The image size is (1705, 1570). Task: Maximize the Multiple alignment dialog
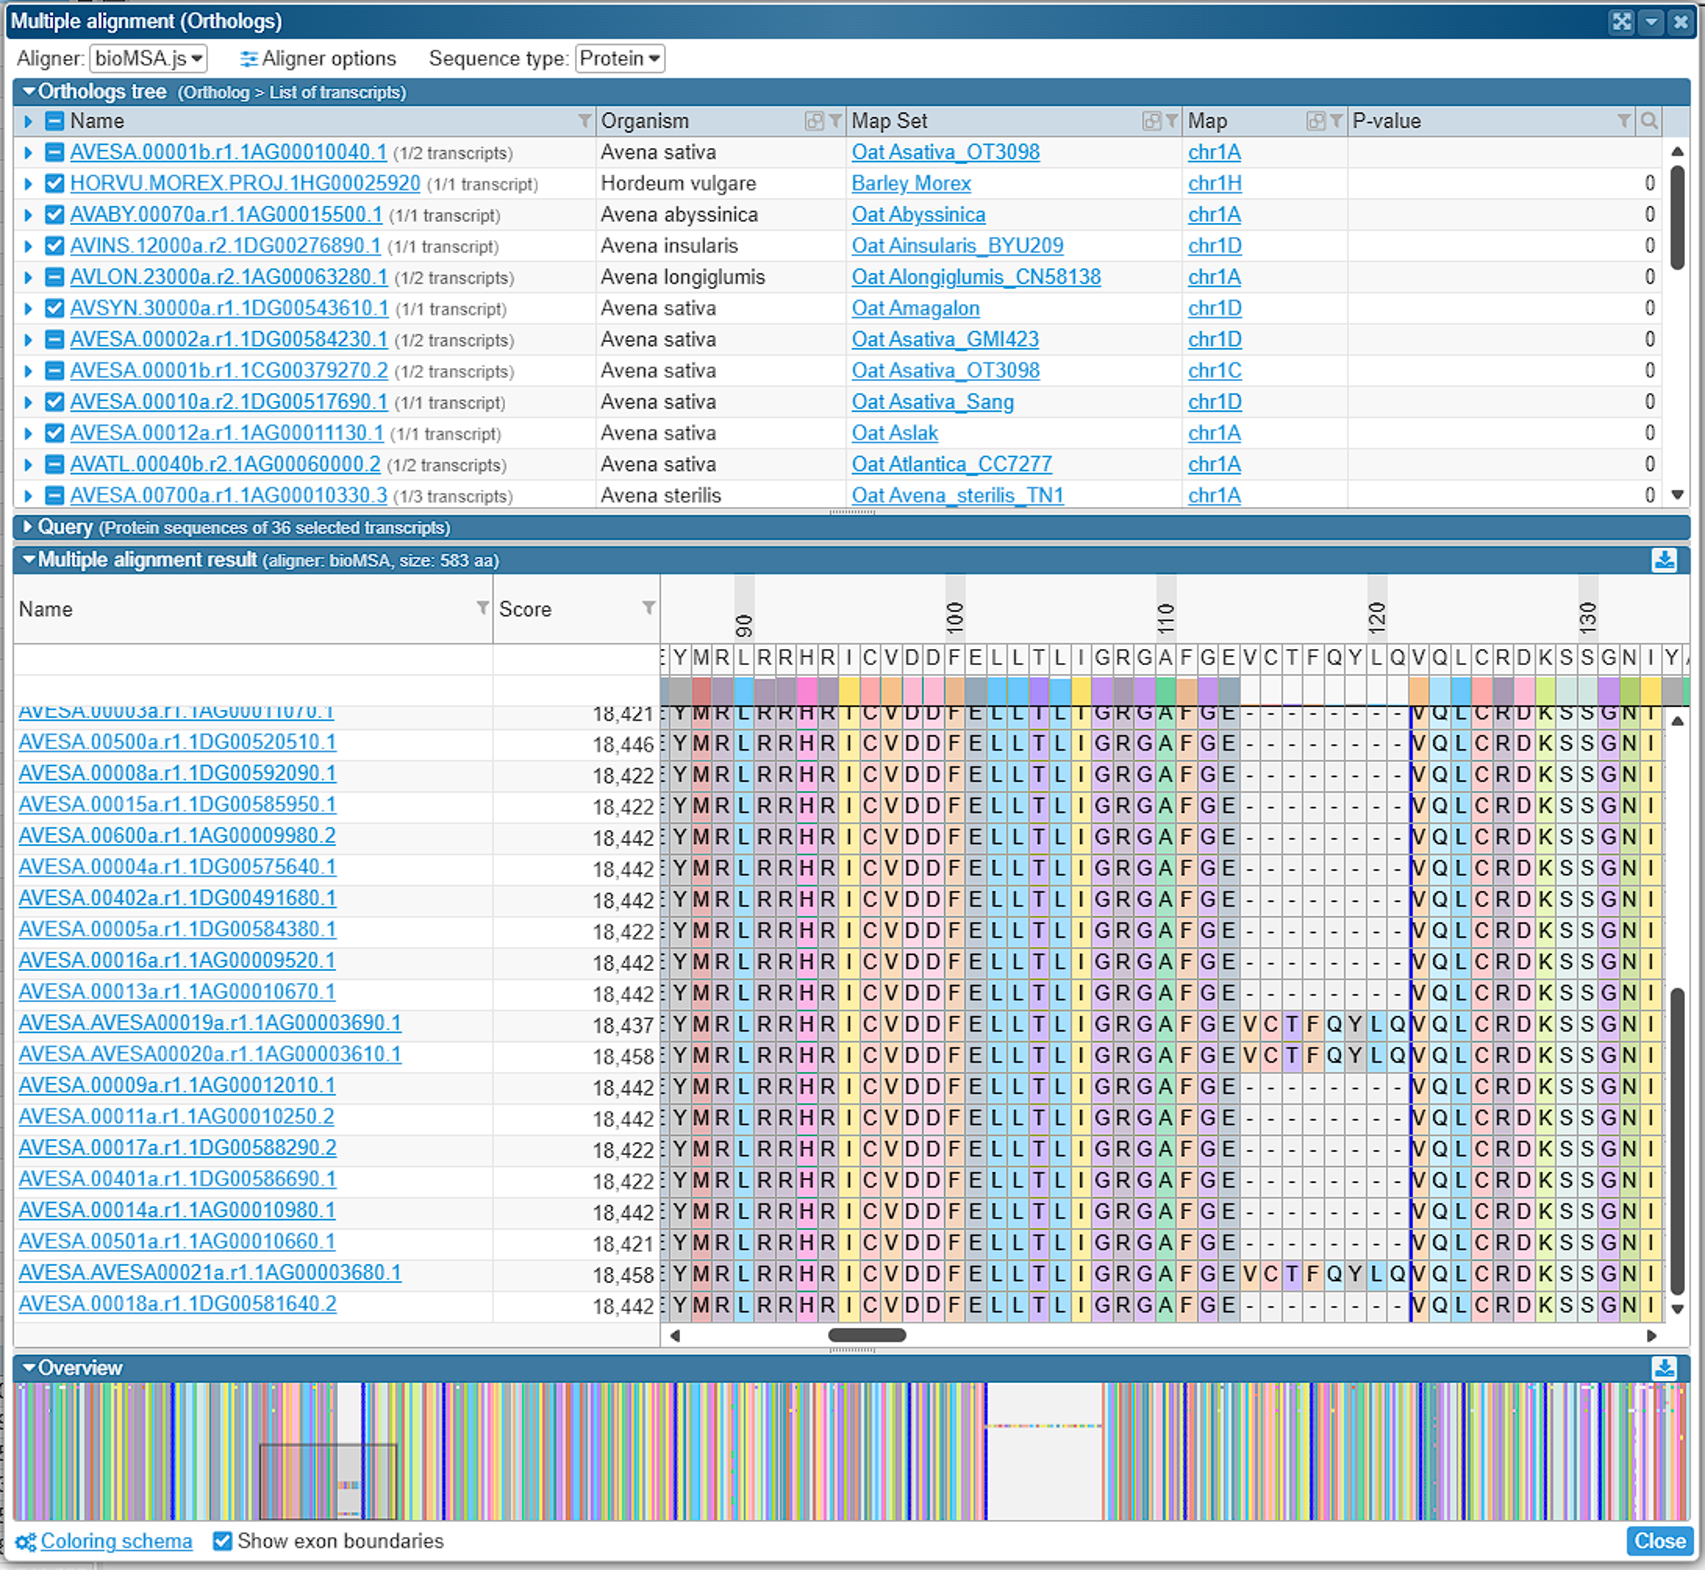pos(1621,21)
